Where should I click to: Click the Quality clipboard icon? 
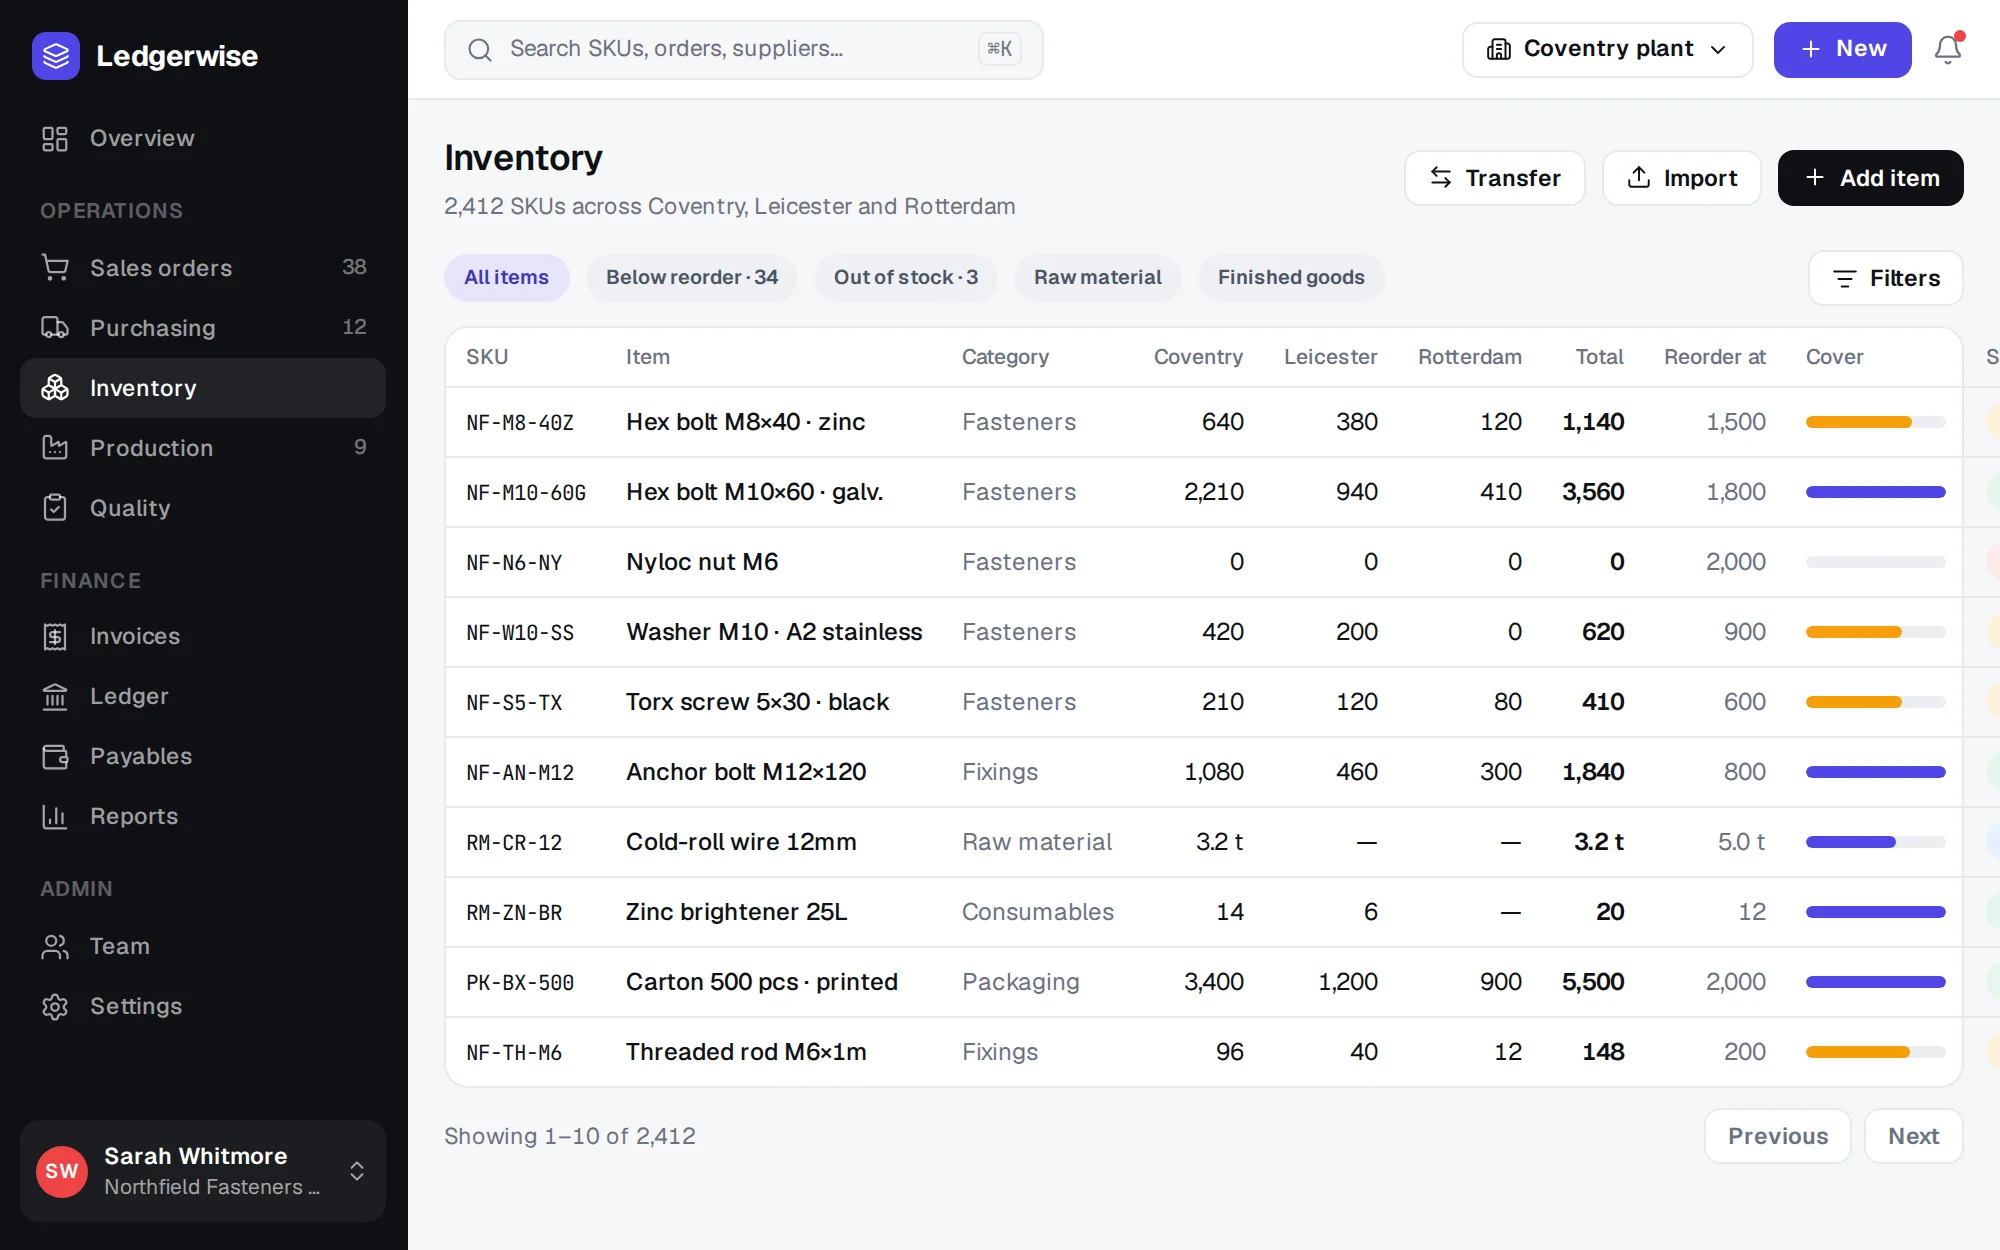[x=55, y=508]
